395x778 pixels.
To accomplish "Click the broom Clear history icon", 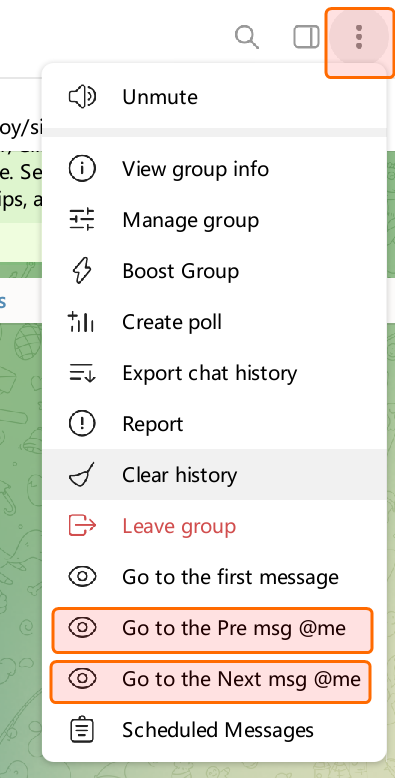I will [82, 475].
